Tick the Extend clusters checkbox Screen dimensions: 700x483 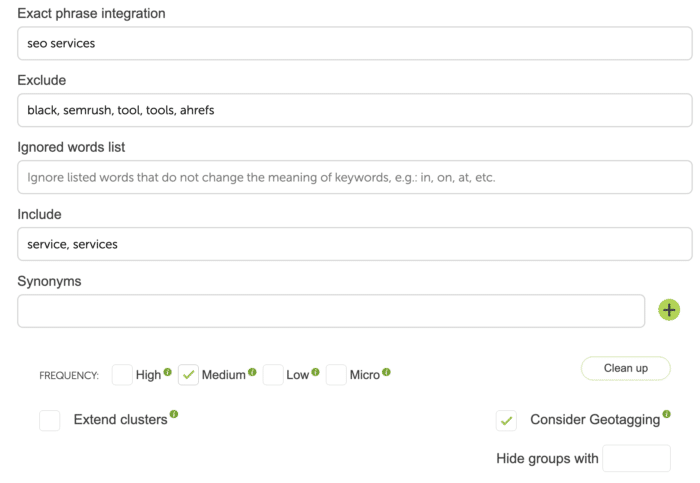coord(50,421)
